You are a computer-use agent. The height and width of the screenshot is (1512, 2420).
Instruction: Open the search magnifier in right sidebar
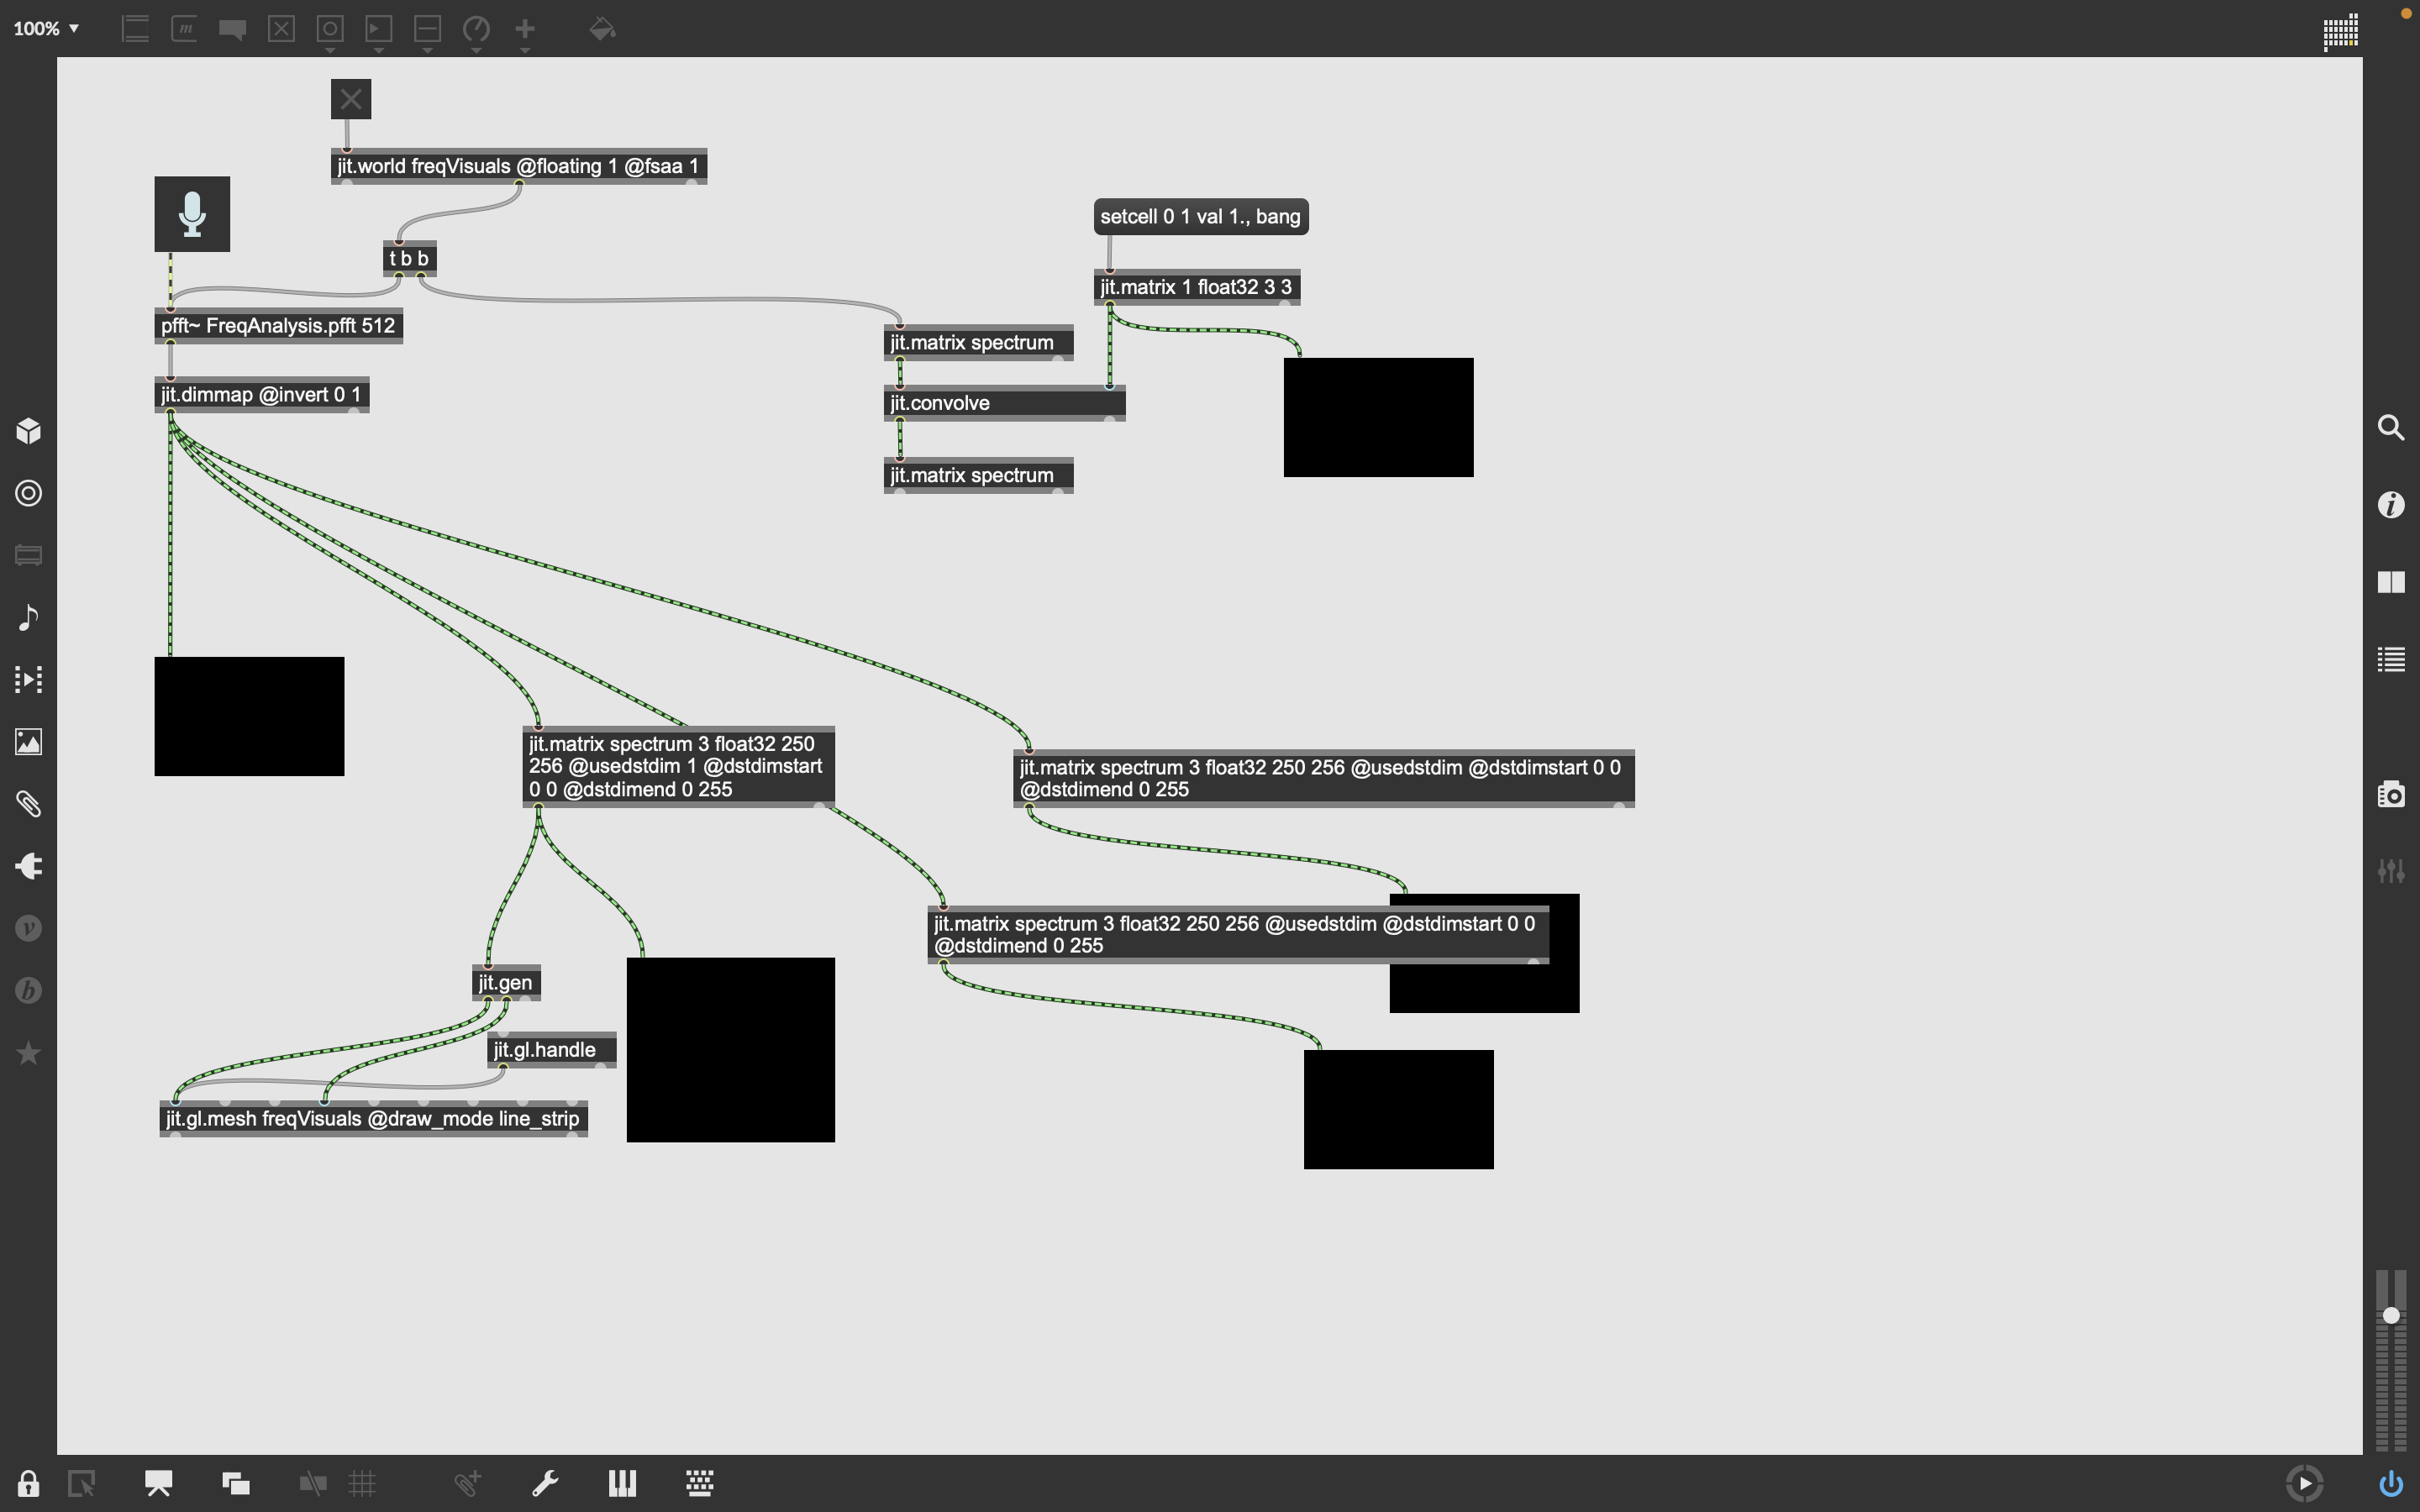(x=2390, y=428)
